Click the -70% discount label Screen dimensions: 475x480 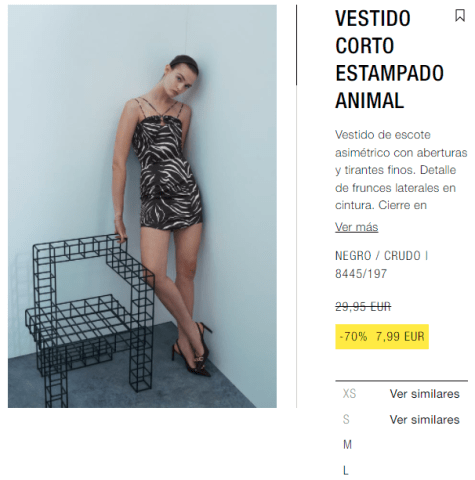point(353,337)
